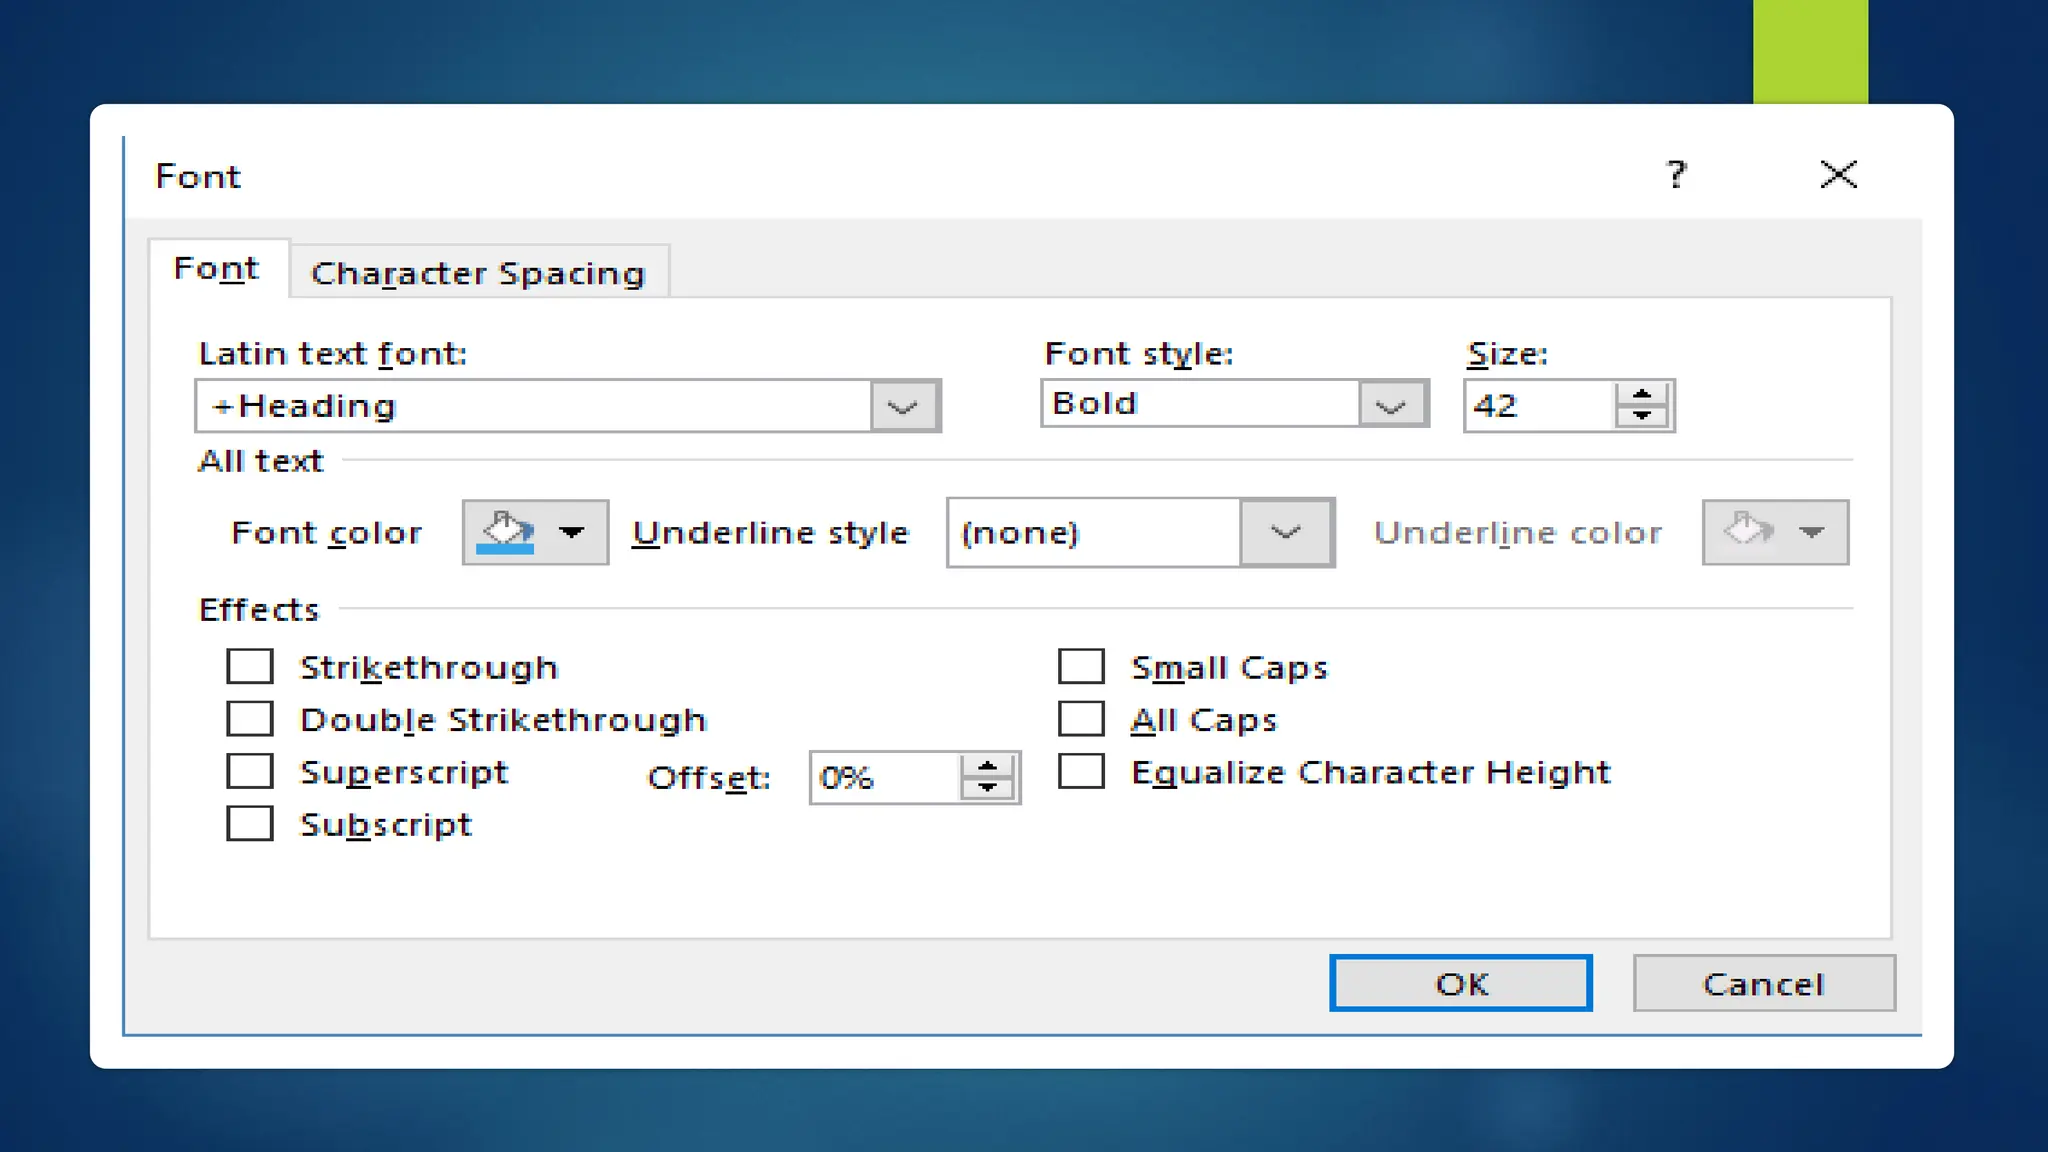The image size is (2048, 1152).
Task: Check the Subscript option
Action: click(x=250, y=824)
